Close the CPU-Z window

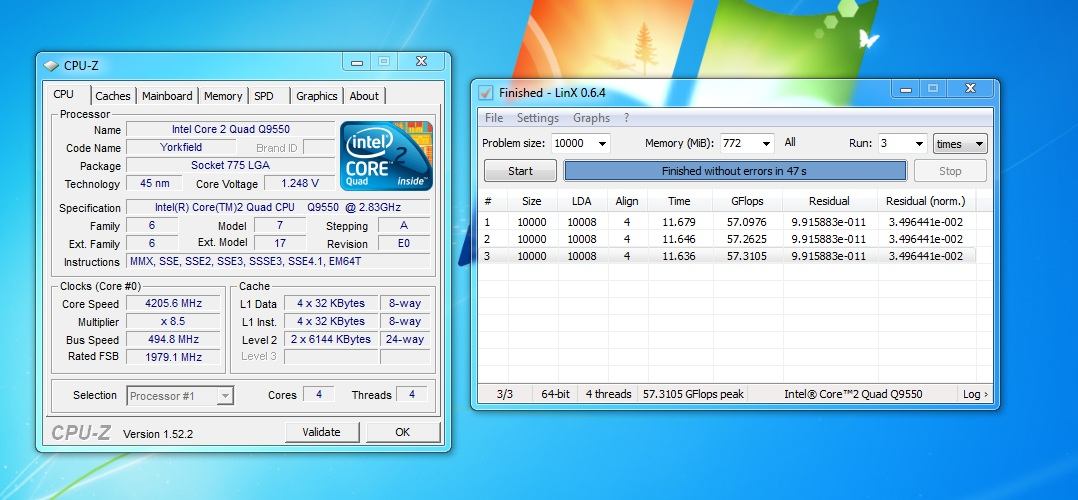[x=421, y=61]
